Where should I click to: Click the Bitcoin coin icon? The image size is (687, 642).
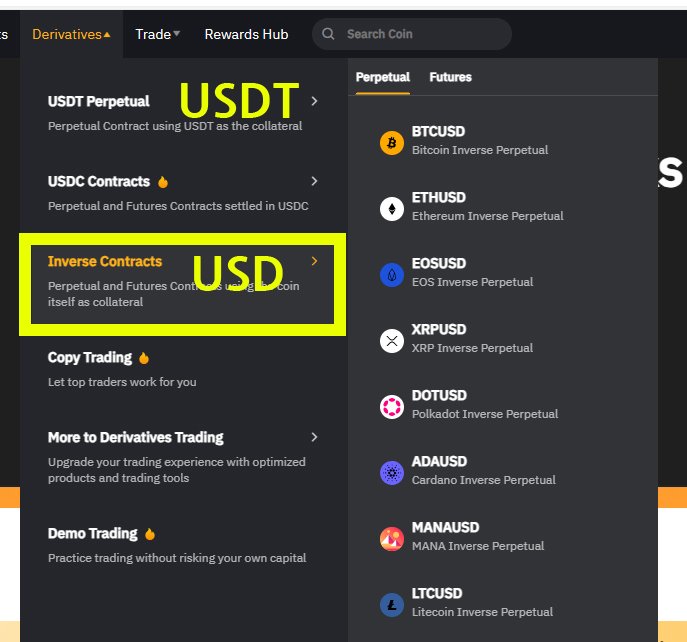[x=392, y=142]
